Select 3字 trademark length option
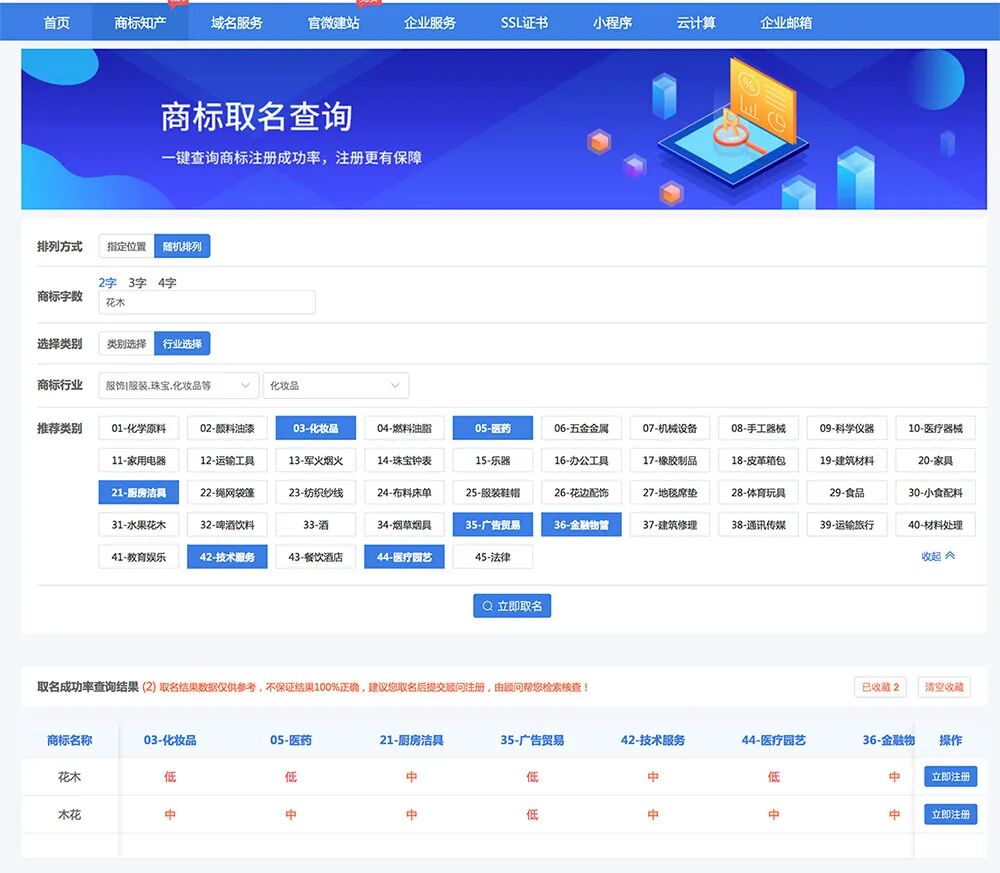 coord(137,282)
